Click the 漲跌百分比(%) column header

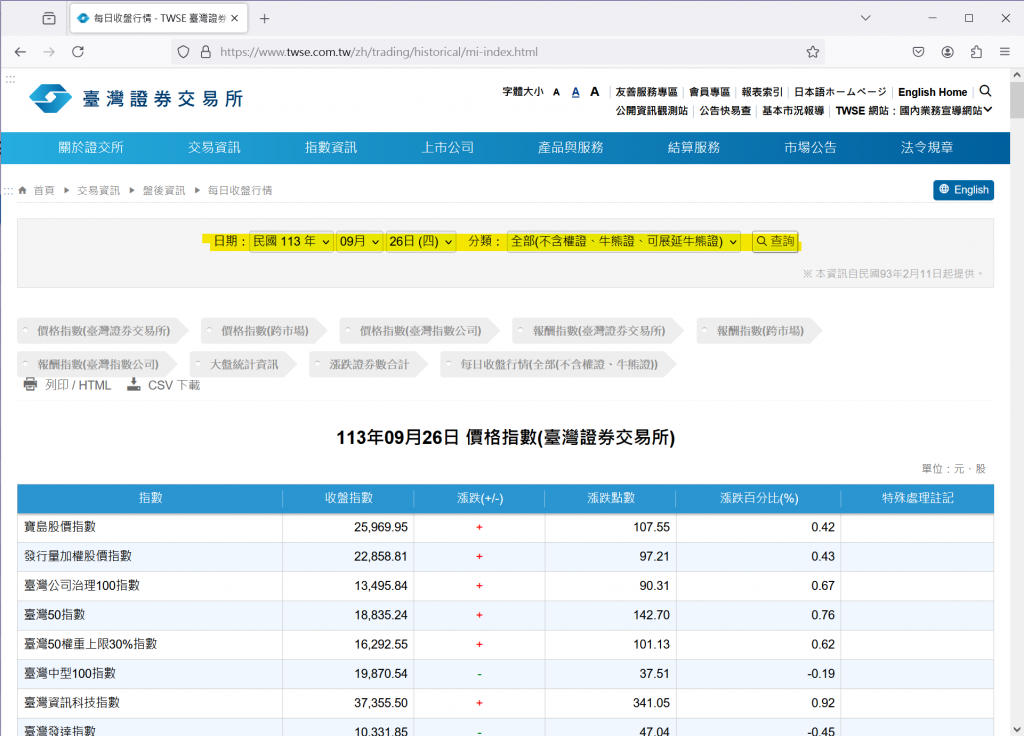(x=759, y=498)
